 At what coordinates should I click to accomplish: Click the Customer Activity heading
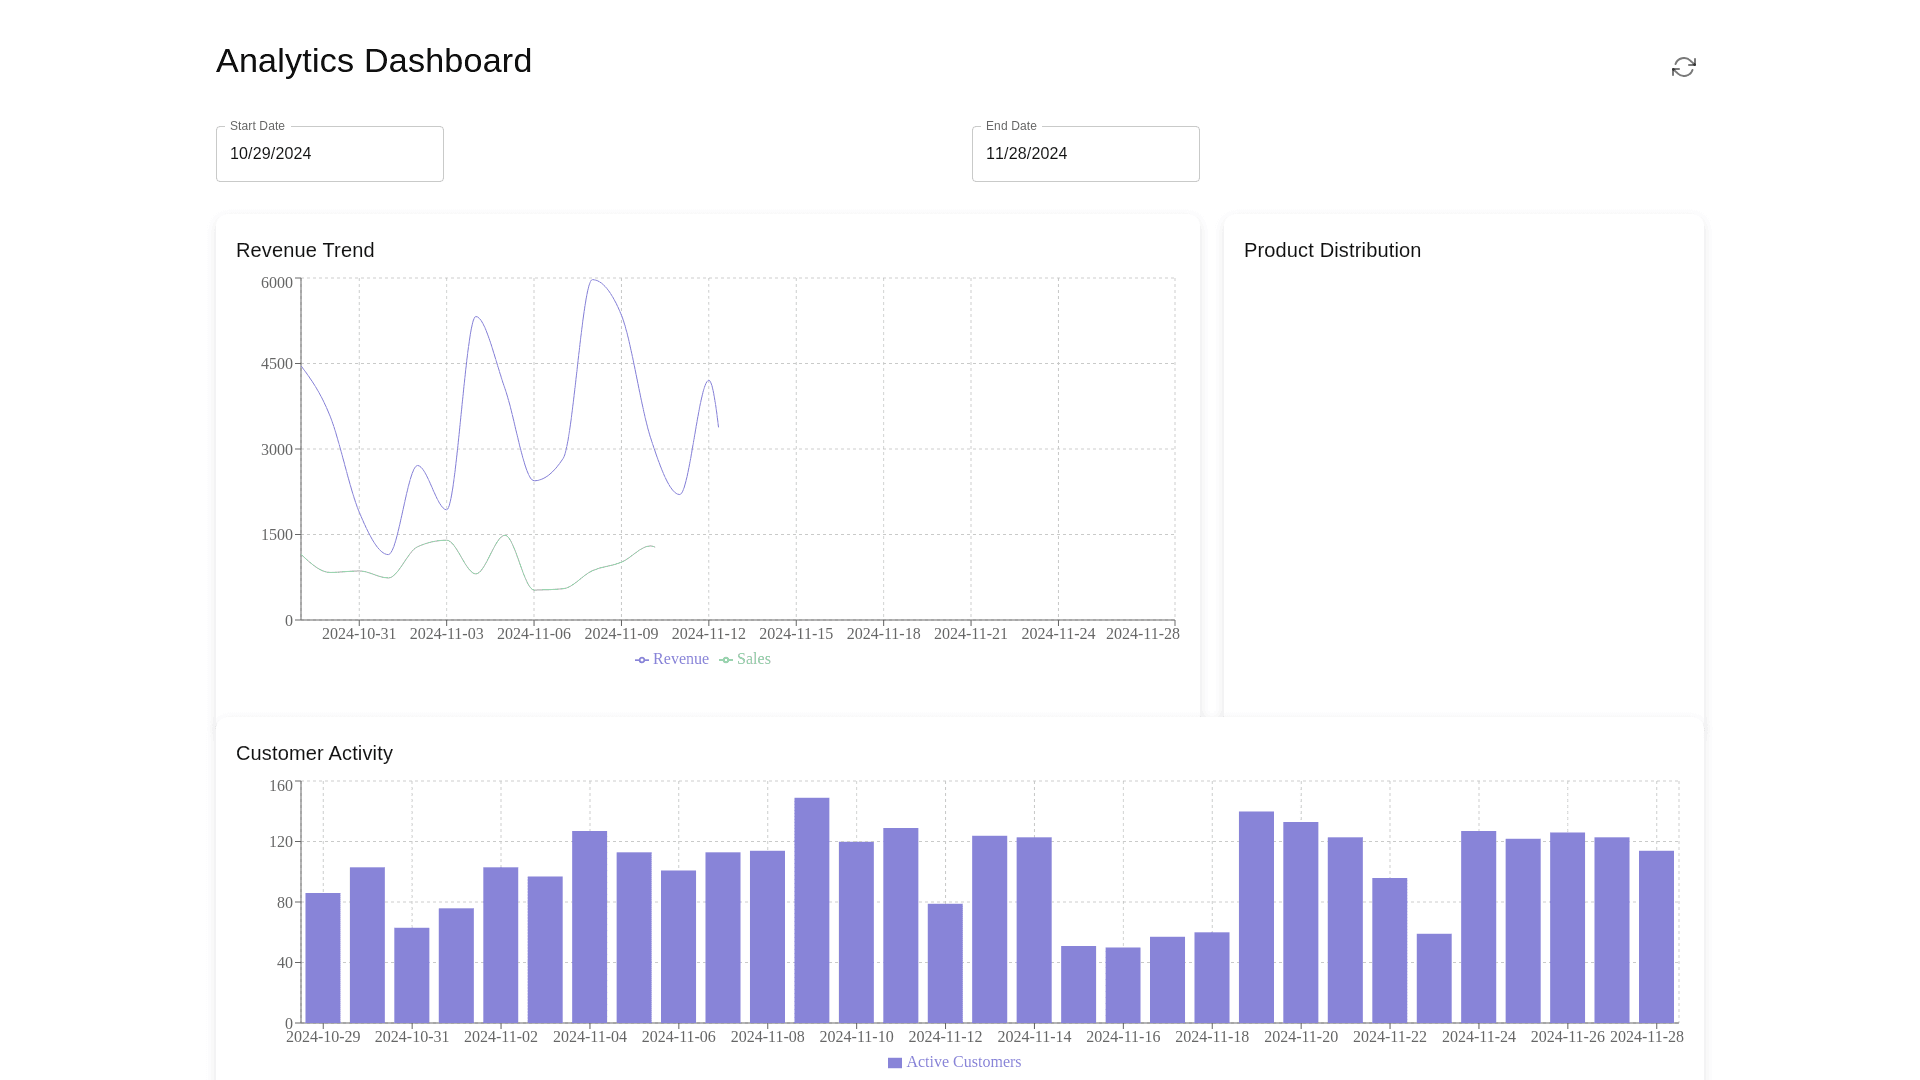314,753
